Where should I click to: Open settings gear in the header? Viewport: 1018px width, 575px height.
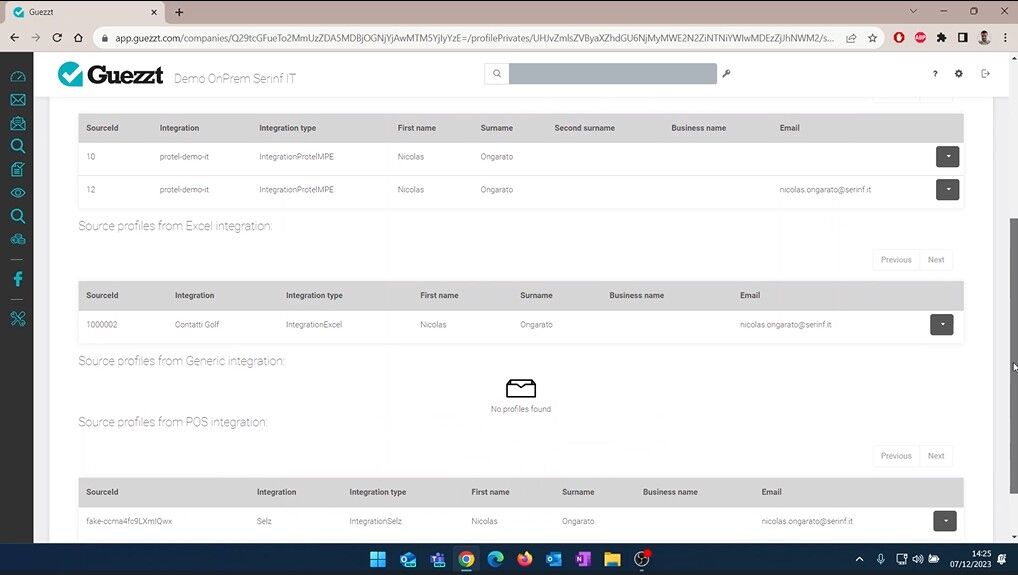959,74
